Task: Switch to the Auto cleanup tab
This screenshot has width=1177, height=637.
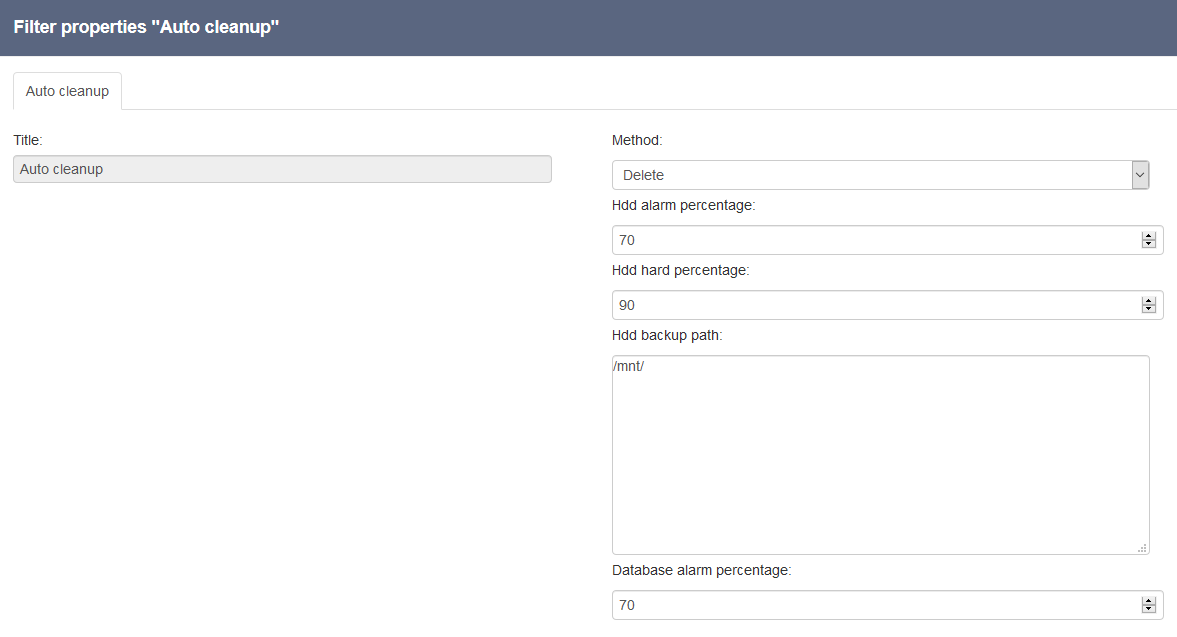Action: click(x=67, y=91)
